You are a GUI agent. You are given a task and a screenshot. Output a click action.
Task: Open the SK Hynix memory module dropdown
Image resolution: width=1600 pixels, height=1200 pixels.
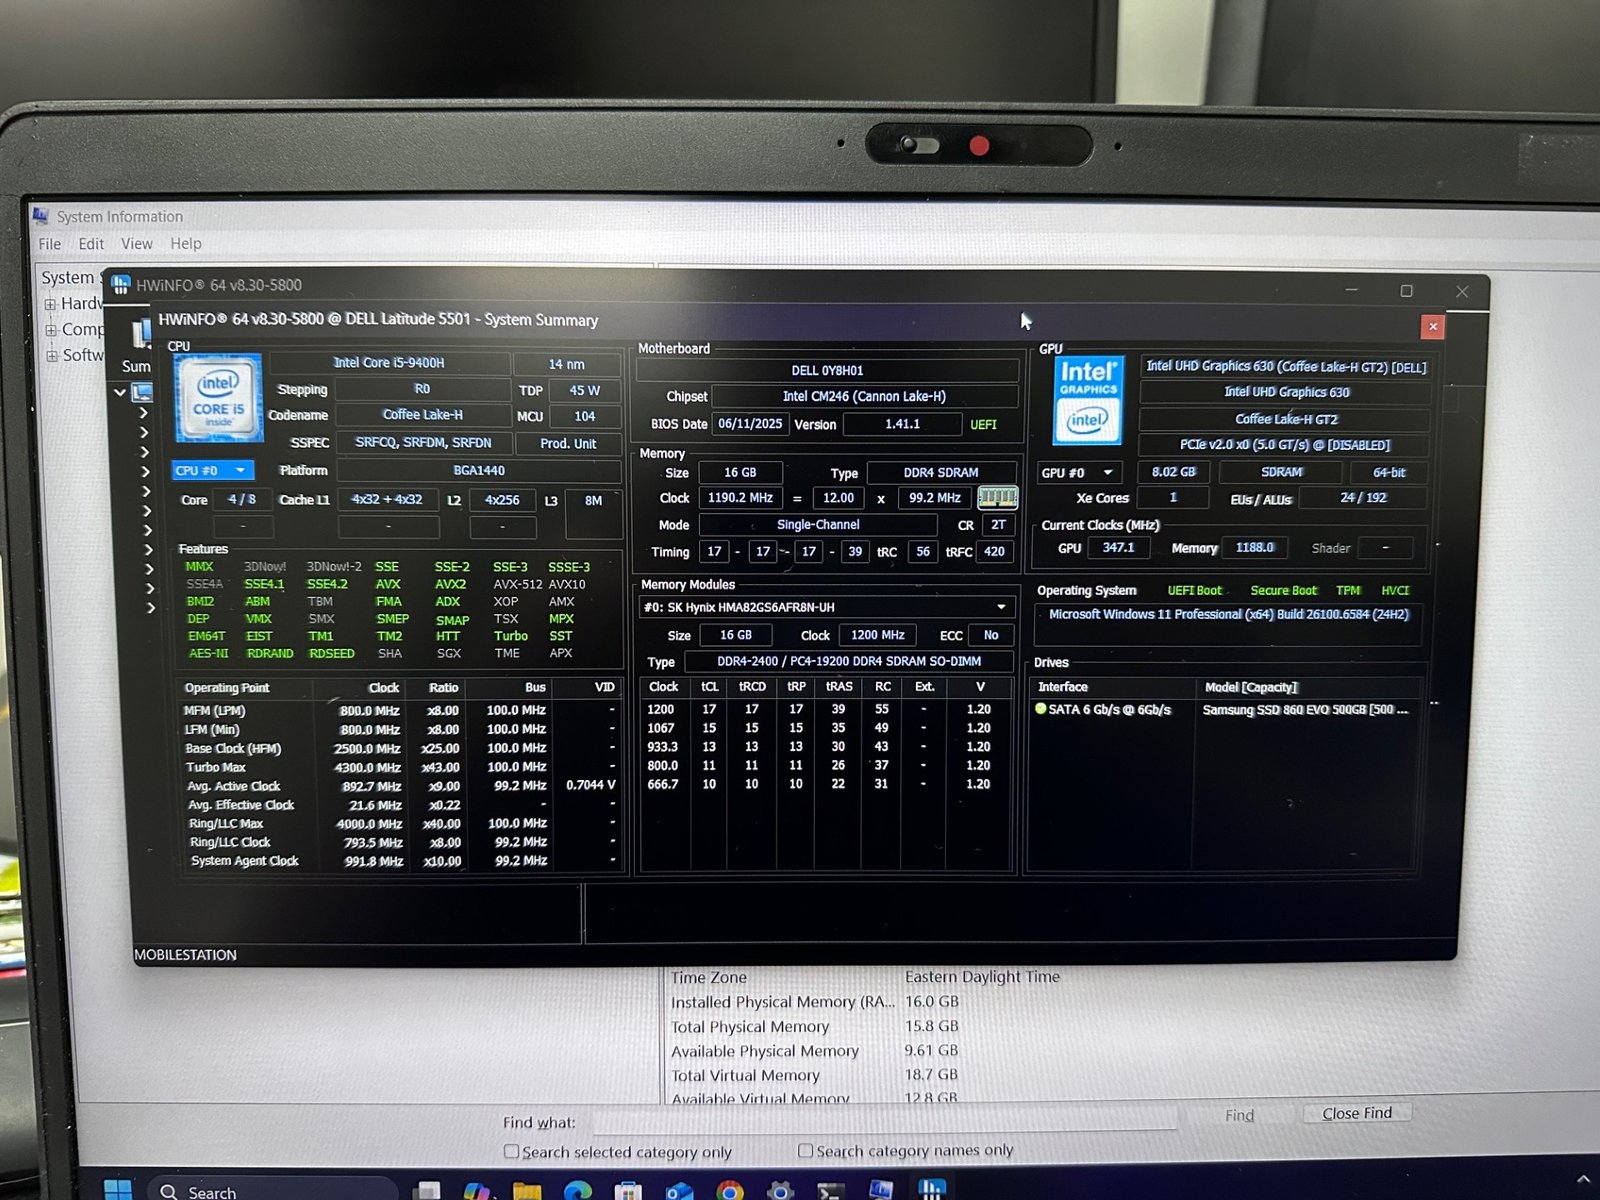1002,607
